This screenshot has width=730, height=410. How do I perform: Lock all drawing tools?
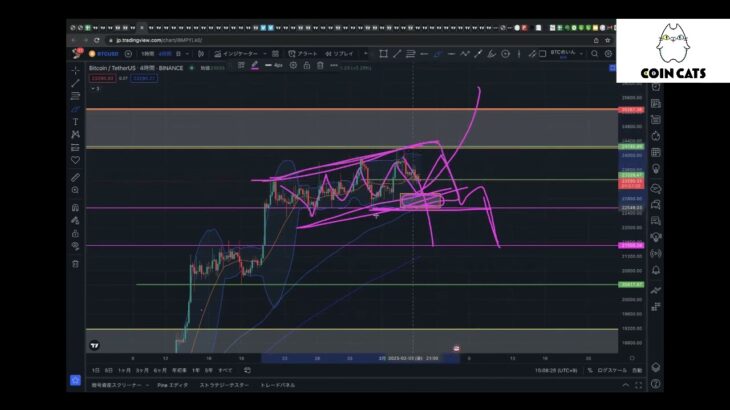click(x=75, y=233)
